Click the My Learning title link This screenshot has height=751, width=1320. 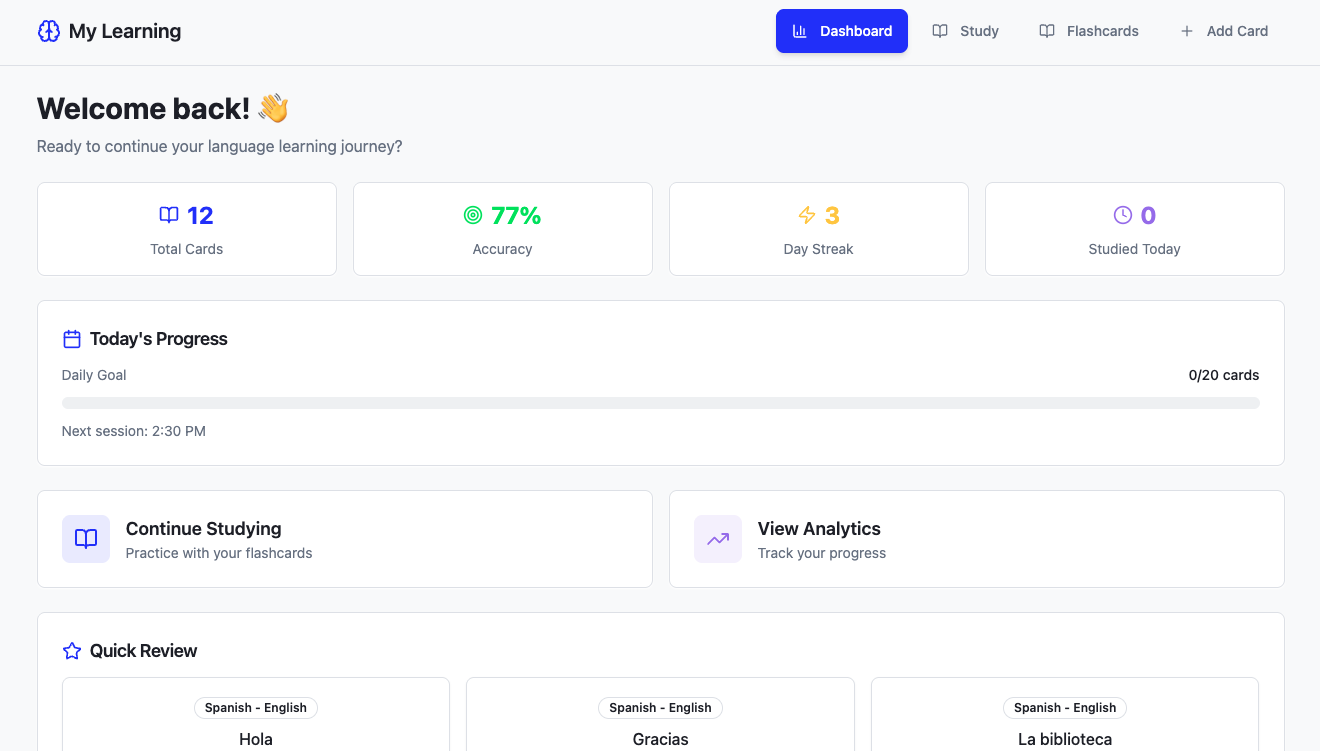click(125, 31)
